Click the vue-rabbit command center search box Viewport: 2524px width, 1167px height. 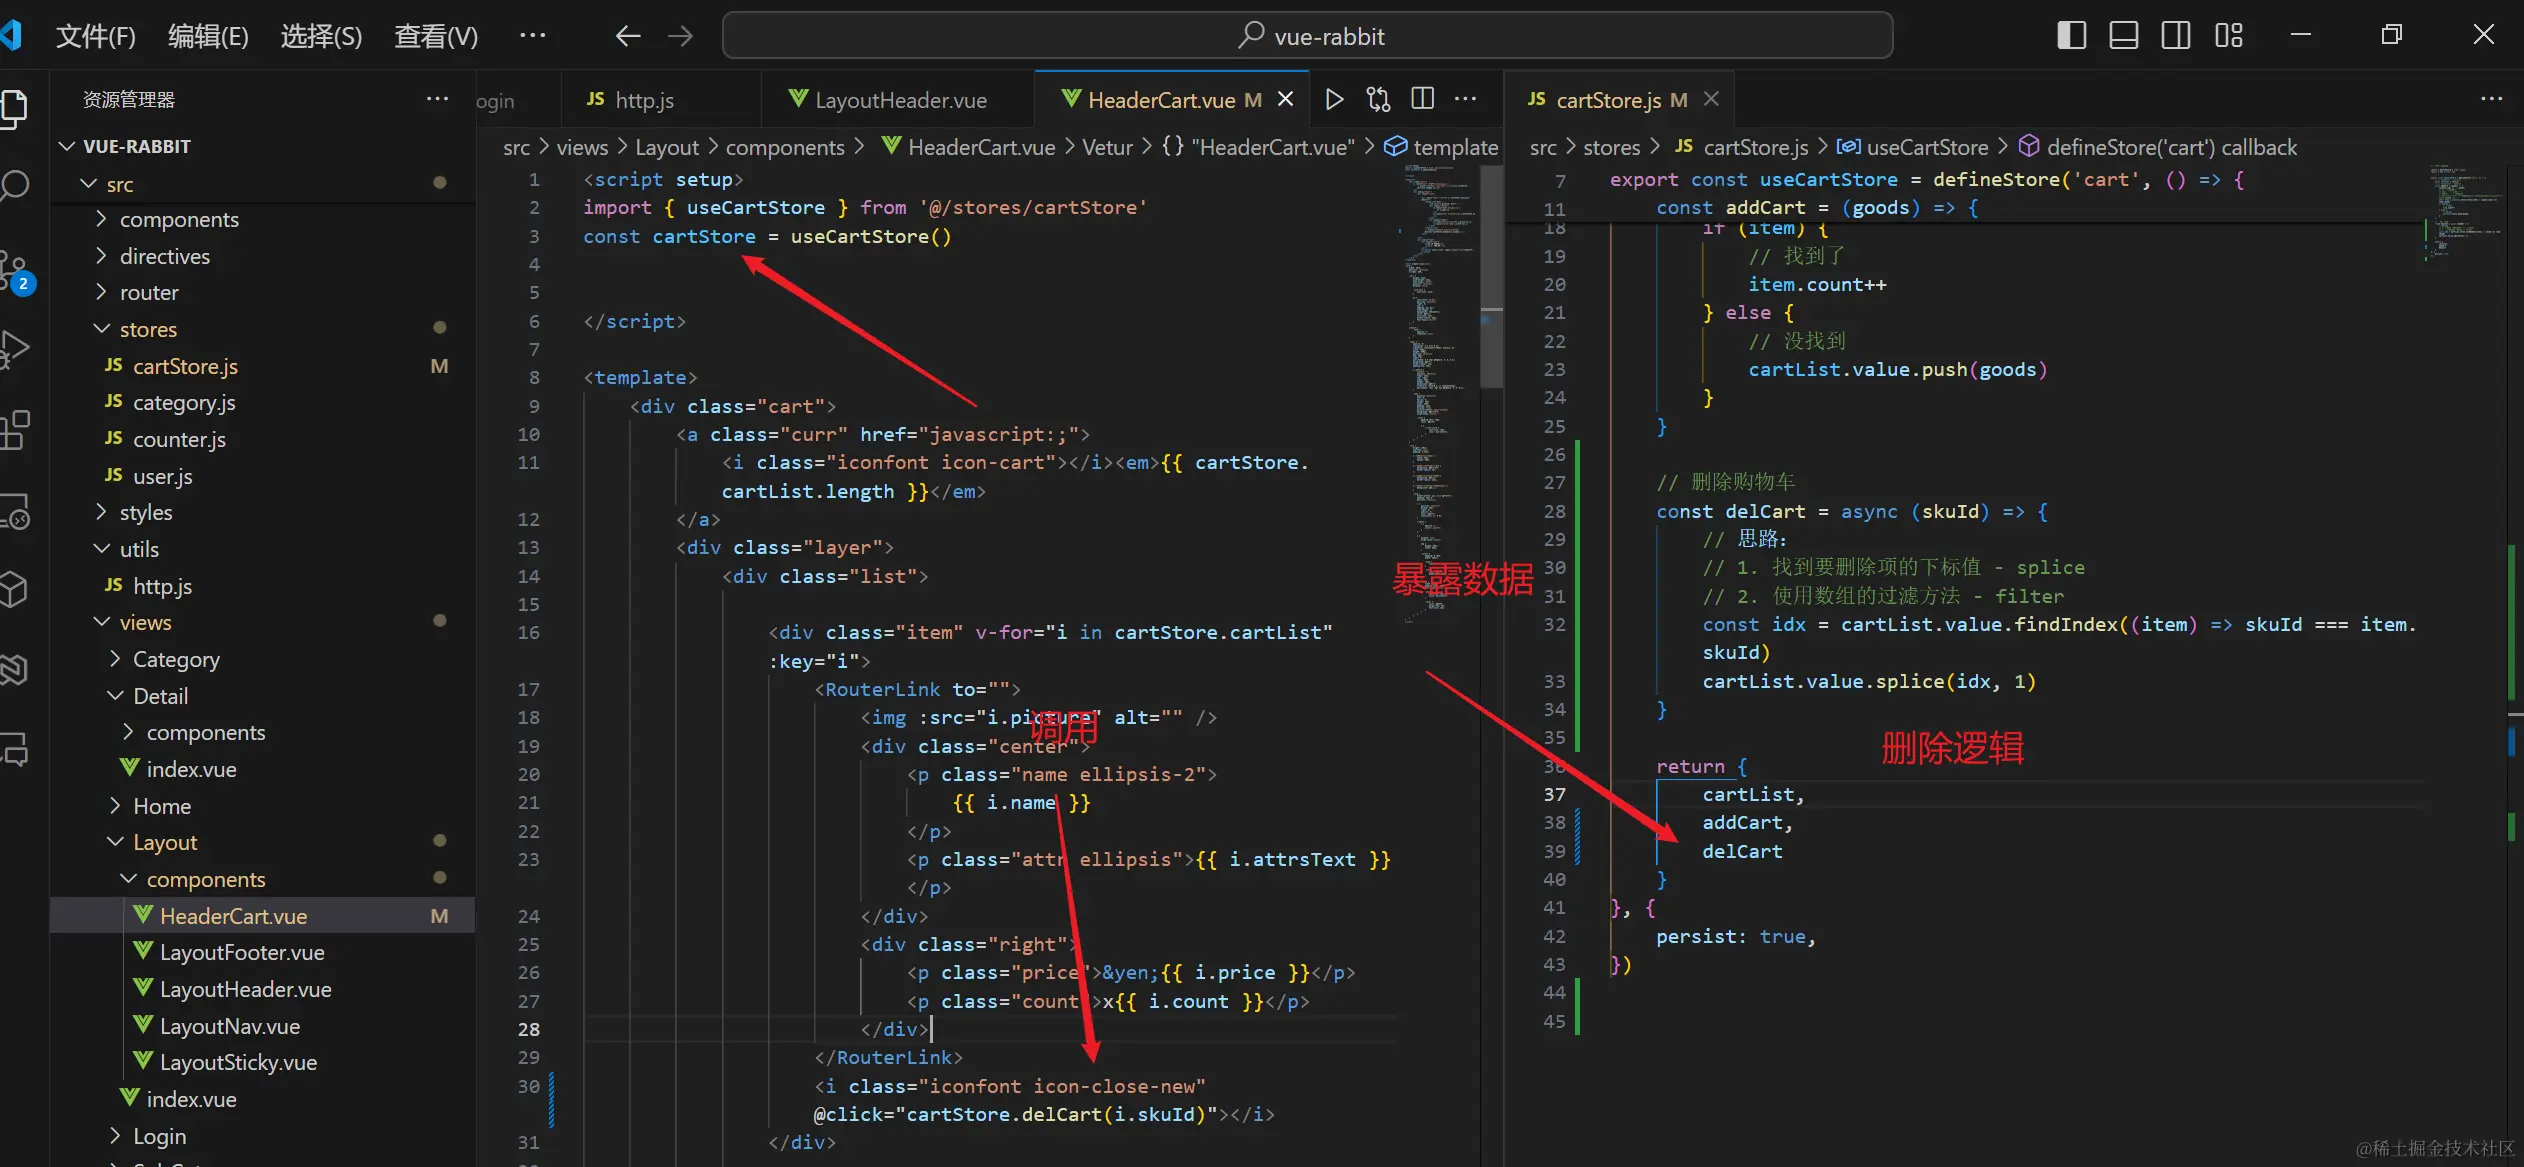[x=1308, y=36]
